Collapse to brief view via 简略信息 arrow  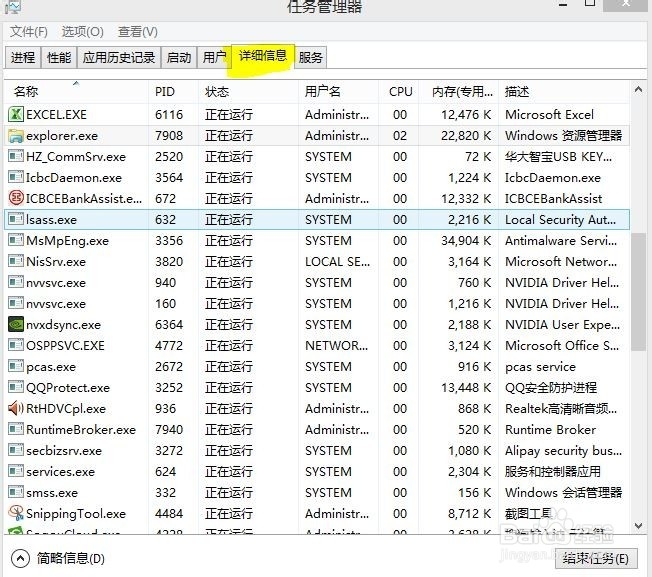point(20,558)
